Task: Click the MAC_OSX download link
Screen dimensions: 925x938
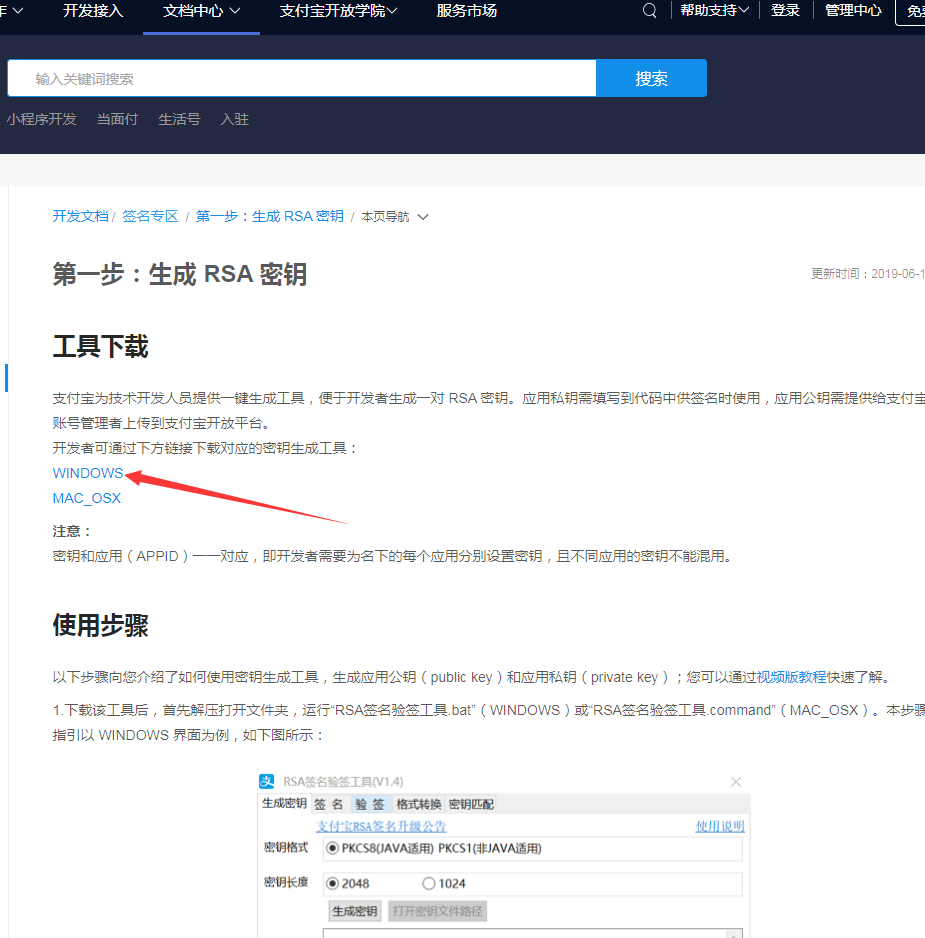Action: click(87, 498)
